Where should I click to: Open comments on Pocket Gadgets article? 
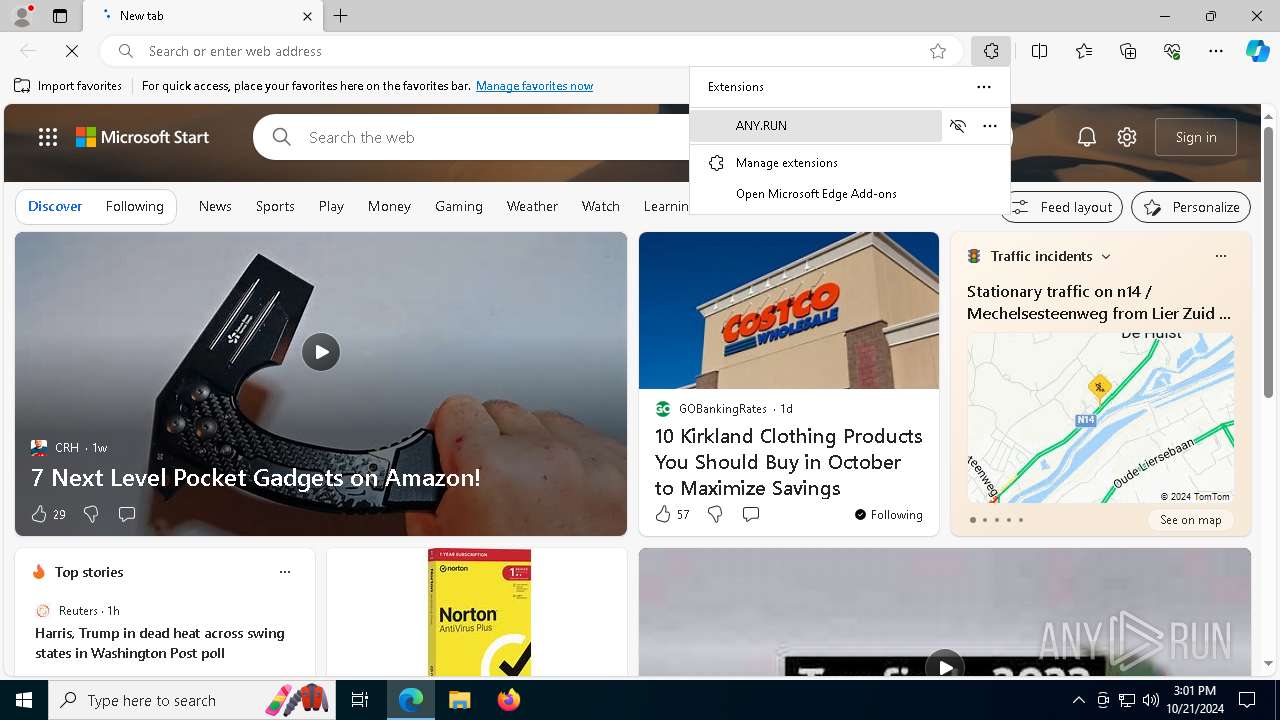127,514
